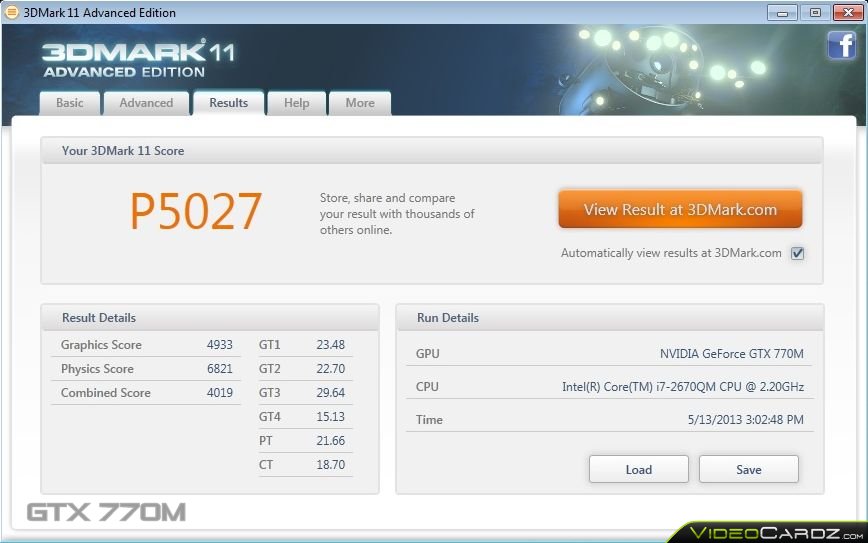Click the NVIDIA GeForce GTX 770M text
Screen dimensions: 868x543
(731, 354)
